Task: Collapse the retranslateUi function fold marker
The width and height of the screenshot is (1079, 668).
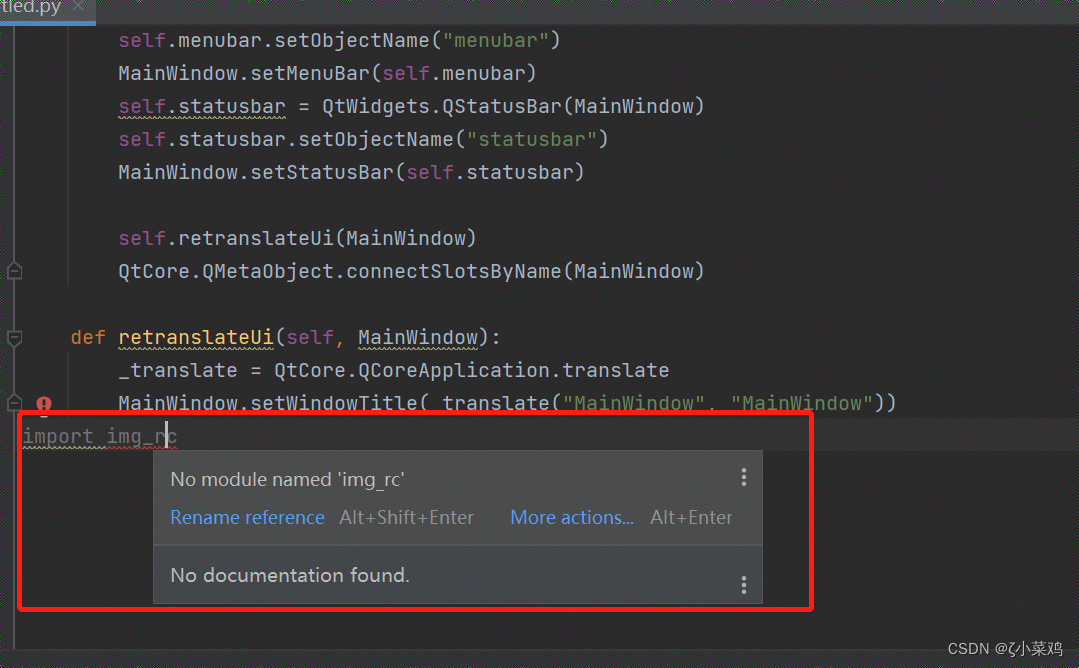Action: pos(14,338)
